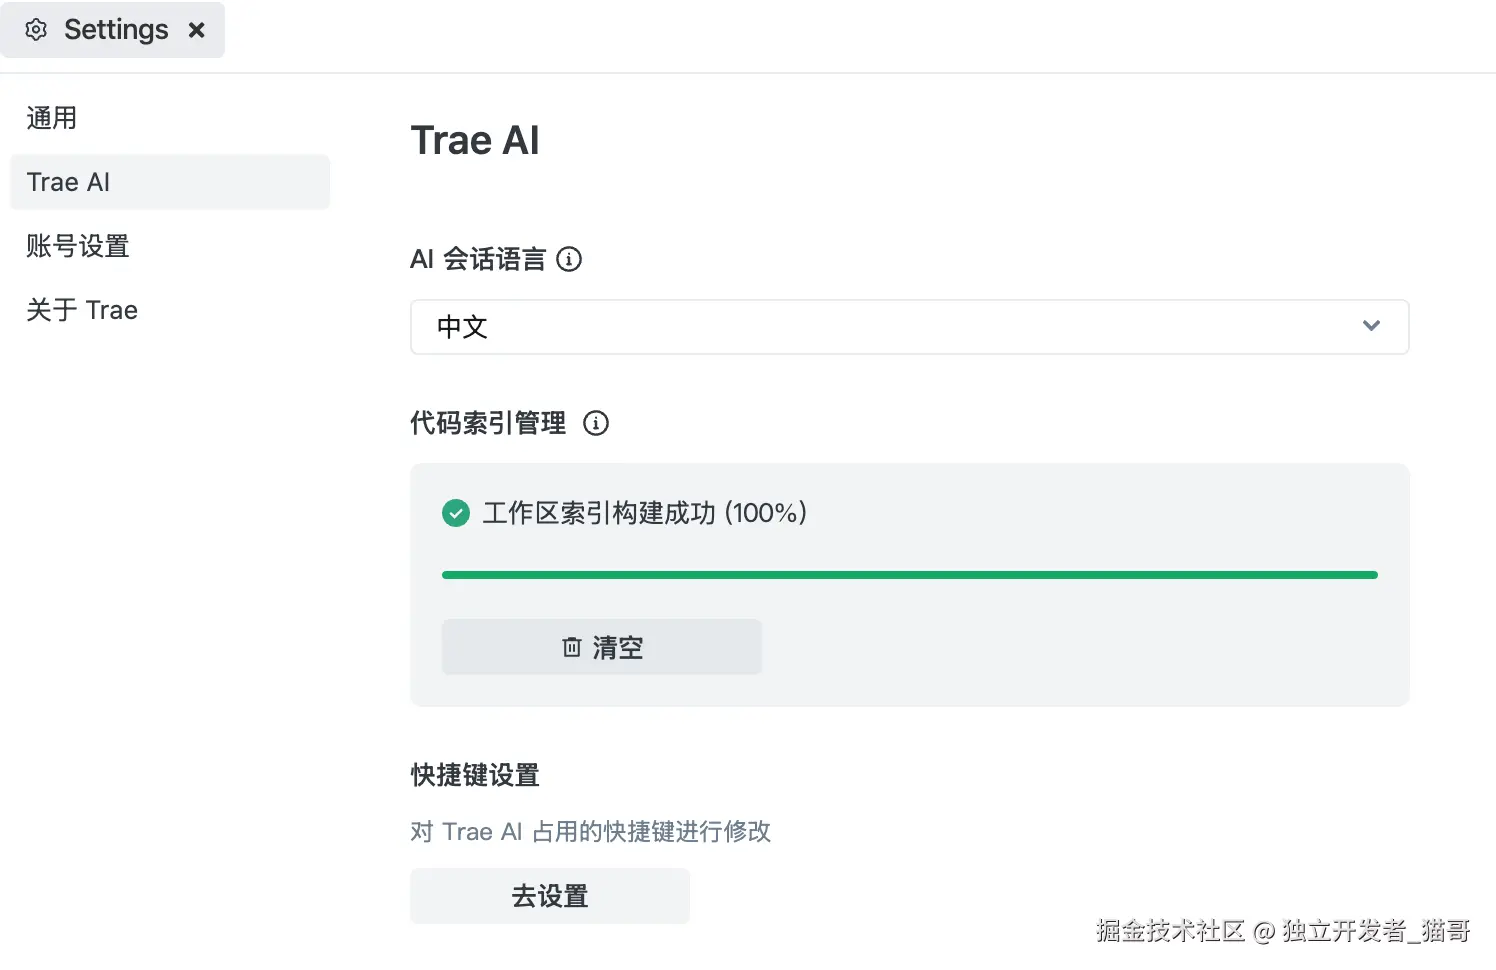Viewport: 1496px width, 970px height.
Task: Open the info icon next to AI 会话语言
Action: tap(569, 259)
